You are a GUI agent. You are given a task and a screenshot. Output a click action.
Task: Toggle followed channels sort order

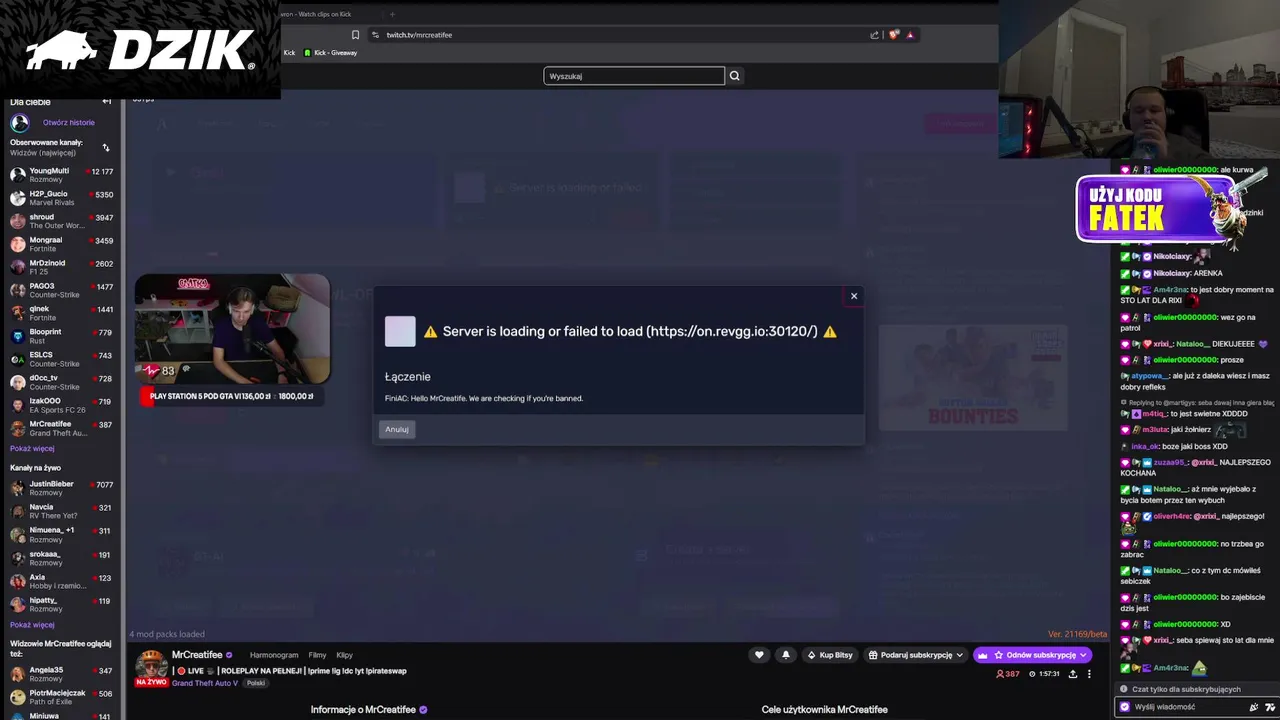(x=106, y=147)
